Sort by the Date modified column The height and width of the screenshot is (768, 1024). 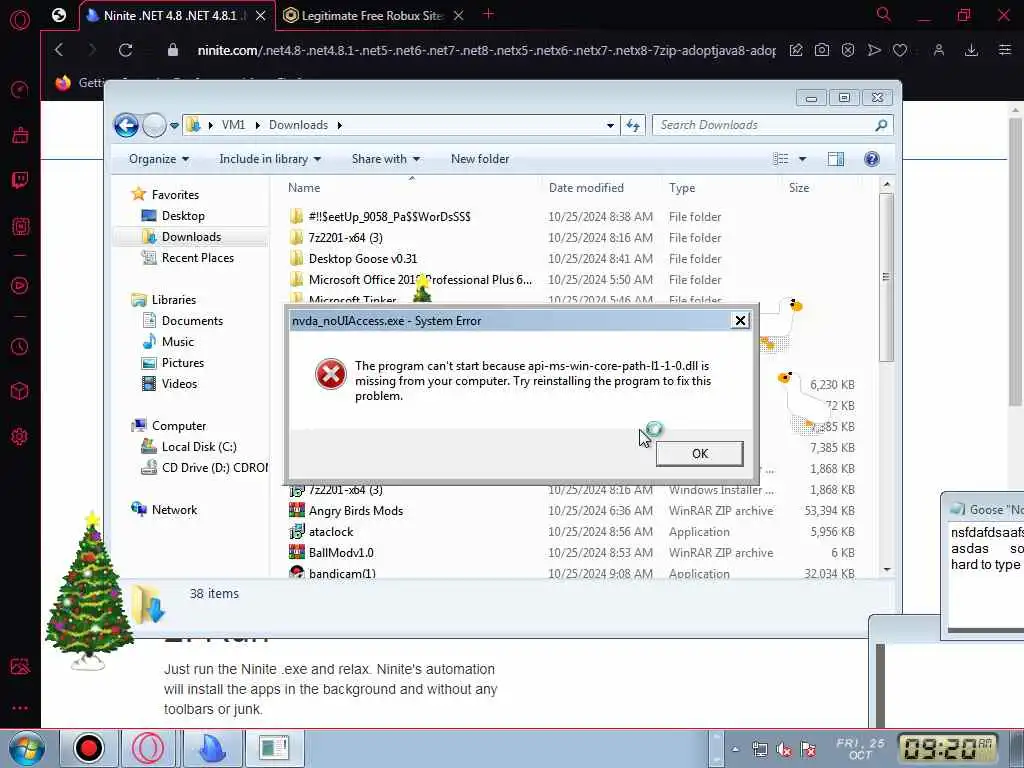pos(586,187)
